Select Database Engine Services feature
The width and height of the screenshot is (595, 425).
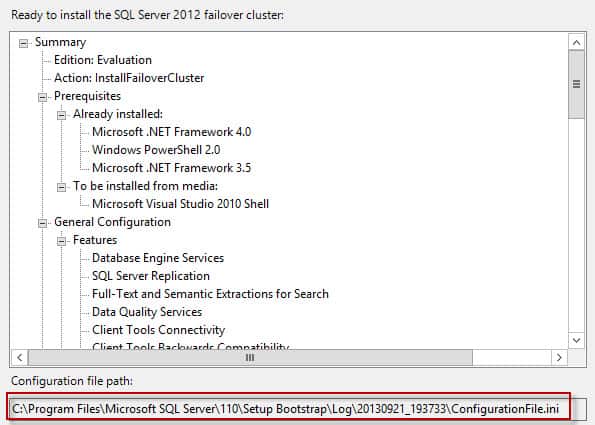point(158,258)
